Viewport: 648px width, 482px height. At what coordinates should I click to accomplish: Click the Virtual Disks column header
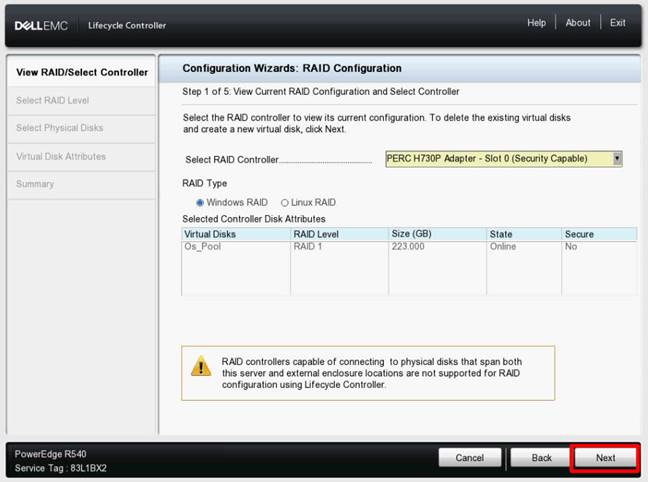pyautogui.click(x=236, y=234)
